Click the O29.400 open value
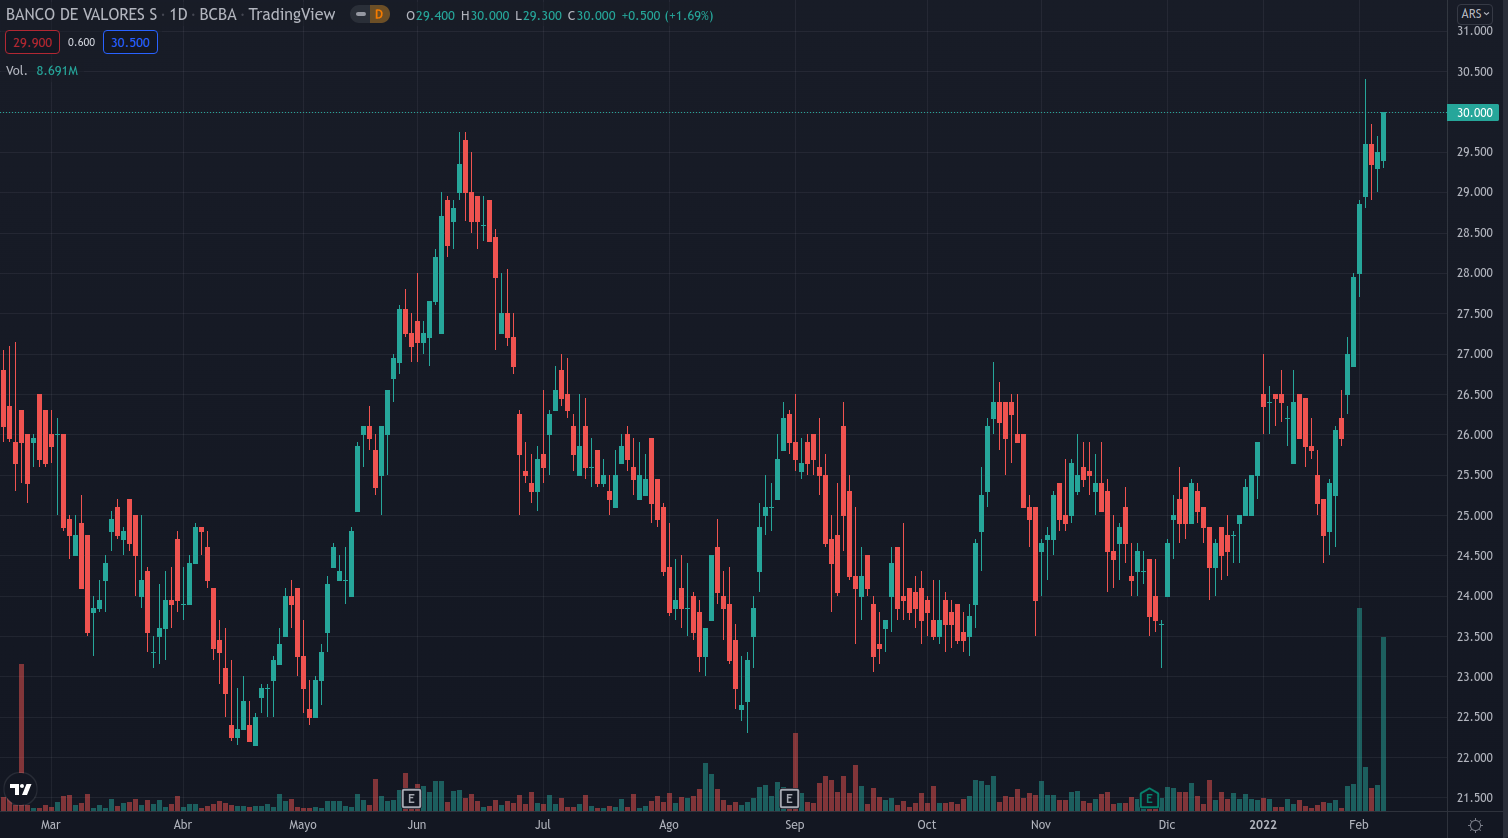This screenshot has height=838, width=1508. (430, 15)
